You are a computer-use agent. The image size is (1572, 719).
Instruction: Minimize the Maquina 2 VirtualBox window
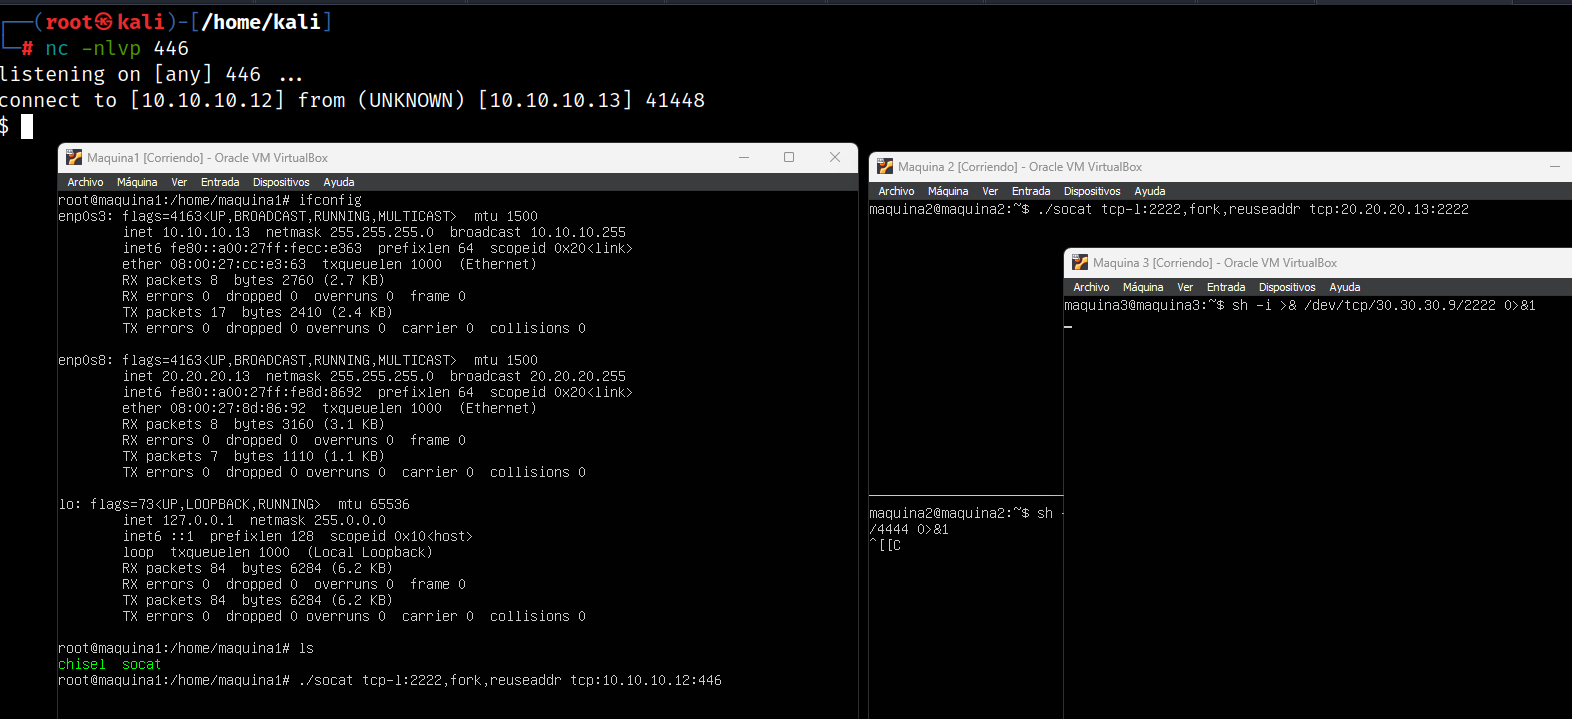point(1555,166)
